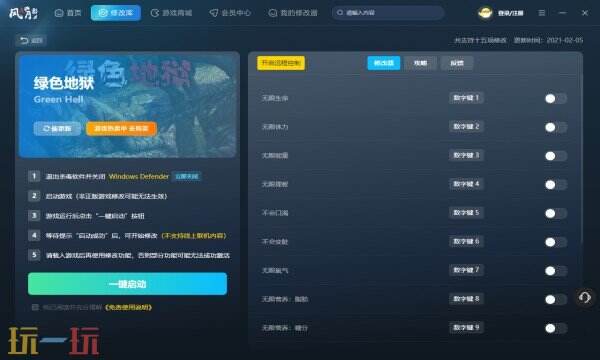Image resolution: width=600 pixels, height=360 pixels.
Task: Check the agreement checkbox below launch button
Action: (35, 307)
